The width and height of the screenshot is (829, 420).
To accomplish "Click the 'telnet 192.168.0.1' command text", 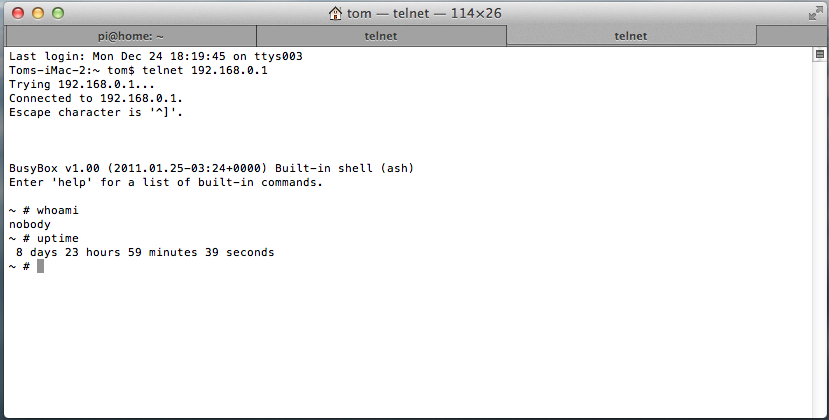I will click(206, 71).
